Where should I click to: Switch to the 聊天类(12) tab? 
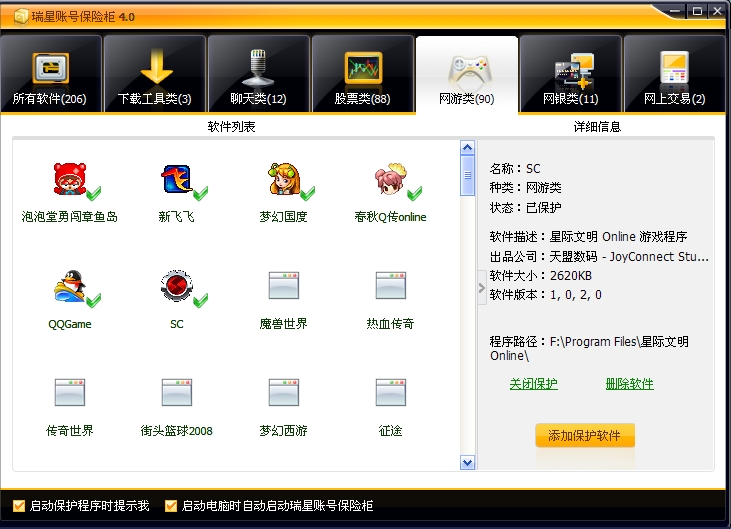tap(259, 75)
